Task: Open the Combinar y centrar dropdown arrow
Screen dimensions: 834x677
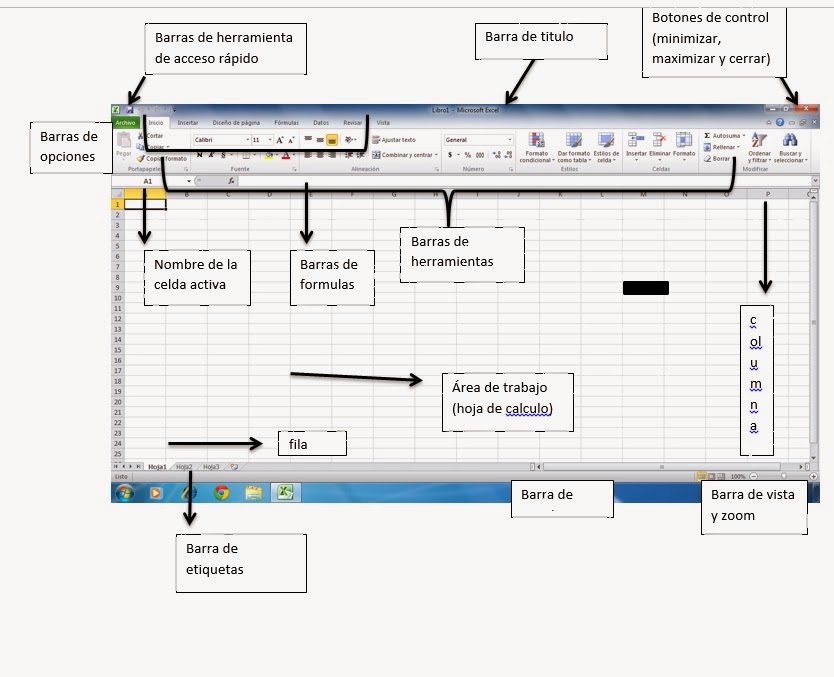Action: coord(436,155)
